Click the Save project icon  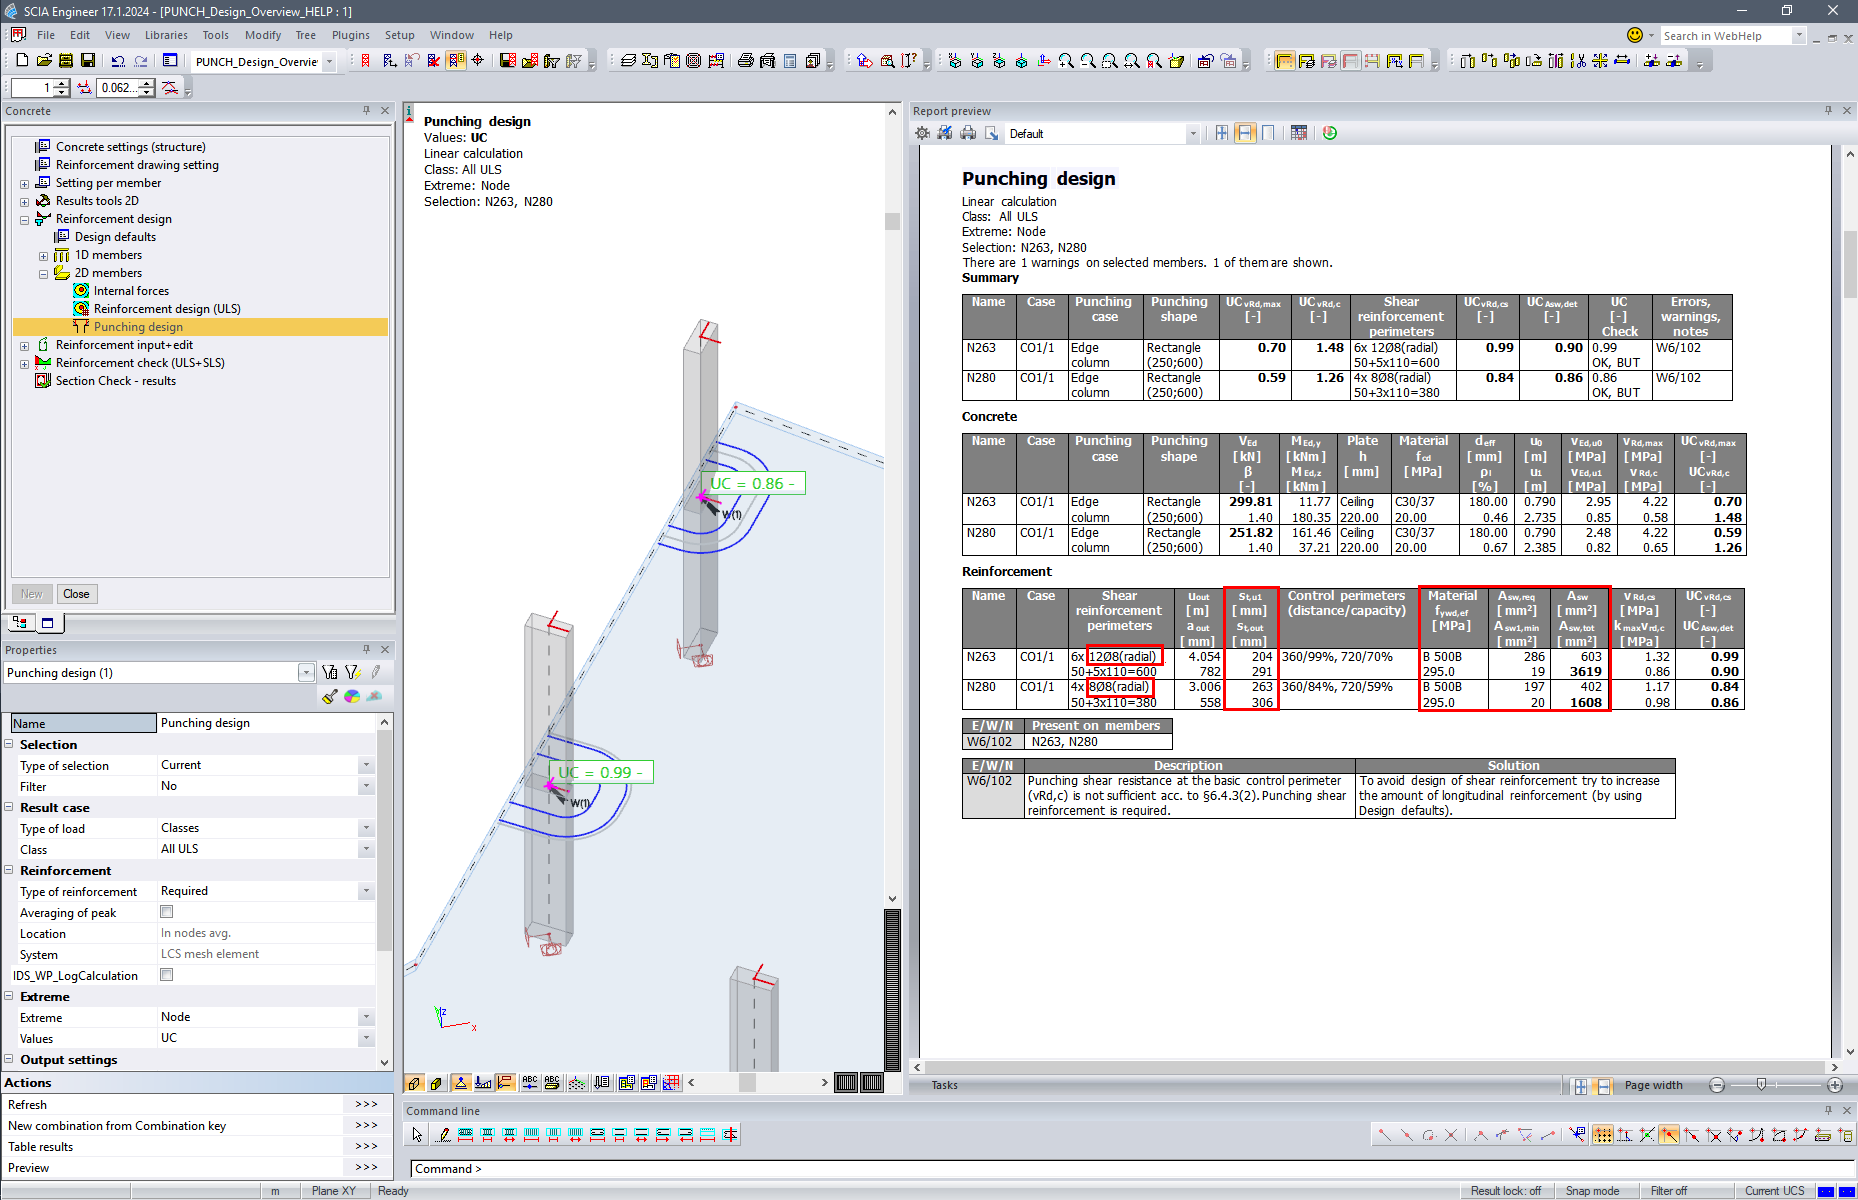click(x=88, y=61)
